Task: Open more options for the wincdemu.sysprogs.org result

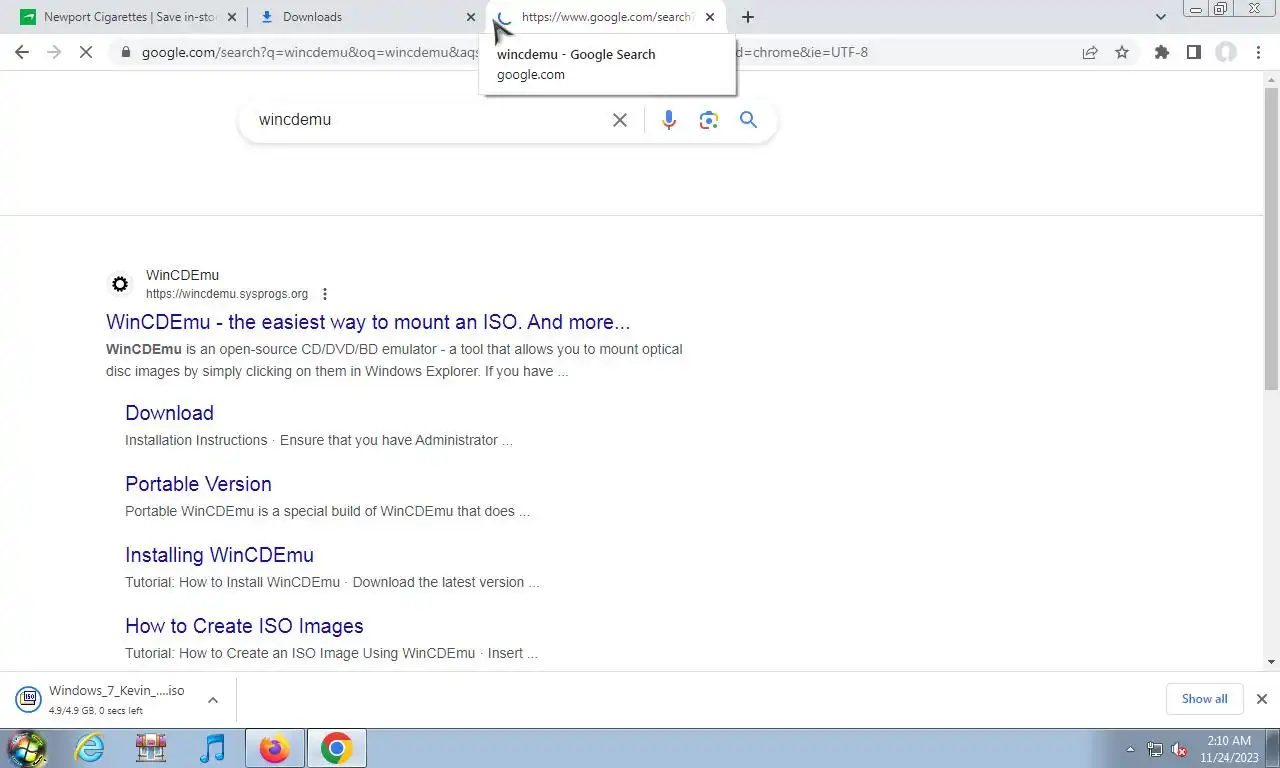Action: (324, 294)
